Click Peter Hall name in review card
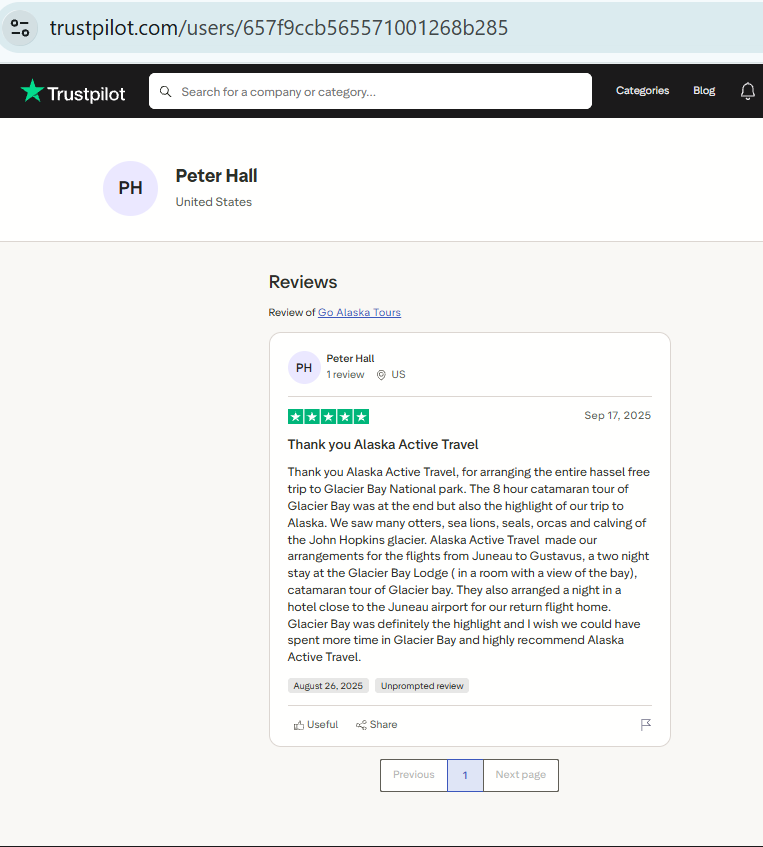The width and height of the screenshot is (763, 847). (x=350, y=359)
